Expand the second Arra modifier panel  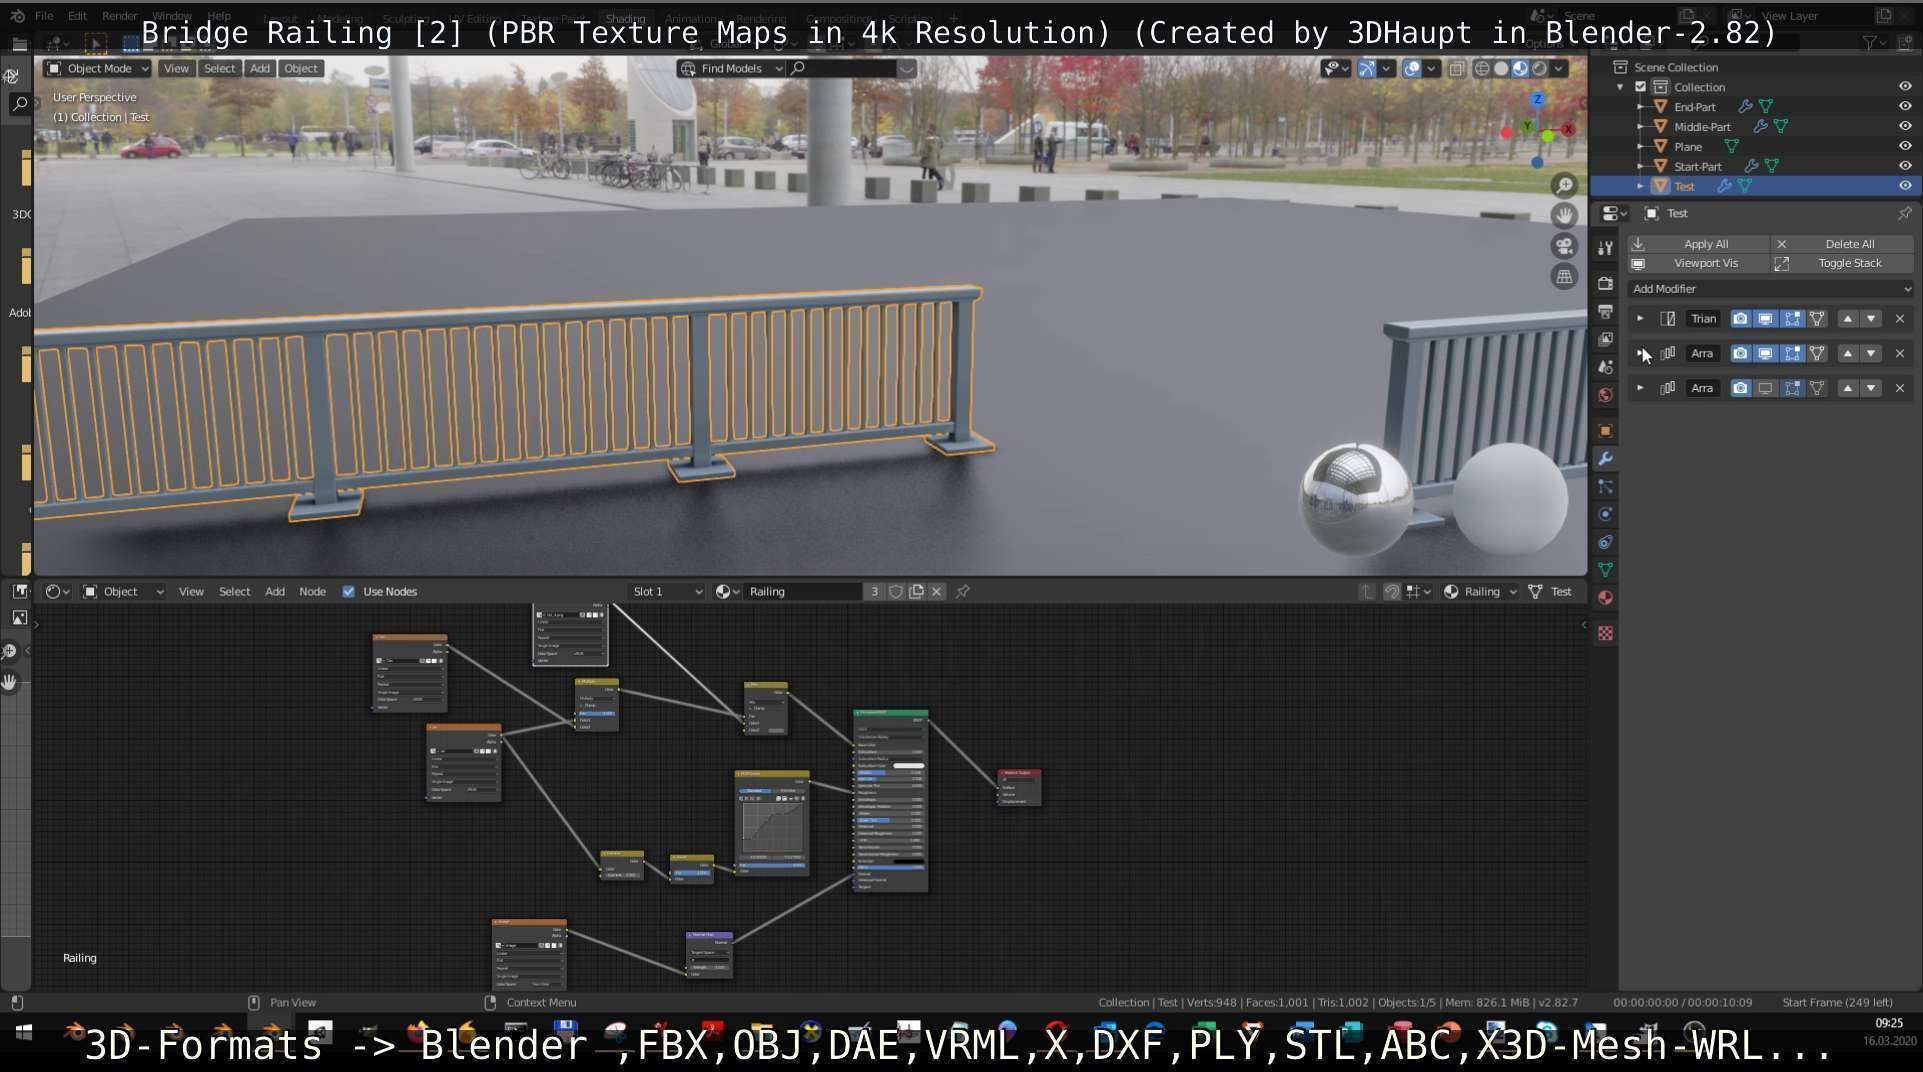(x=1640, y=388)
